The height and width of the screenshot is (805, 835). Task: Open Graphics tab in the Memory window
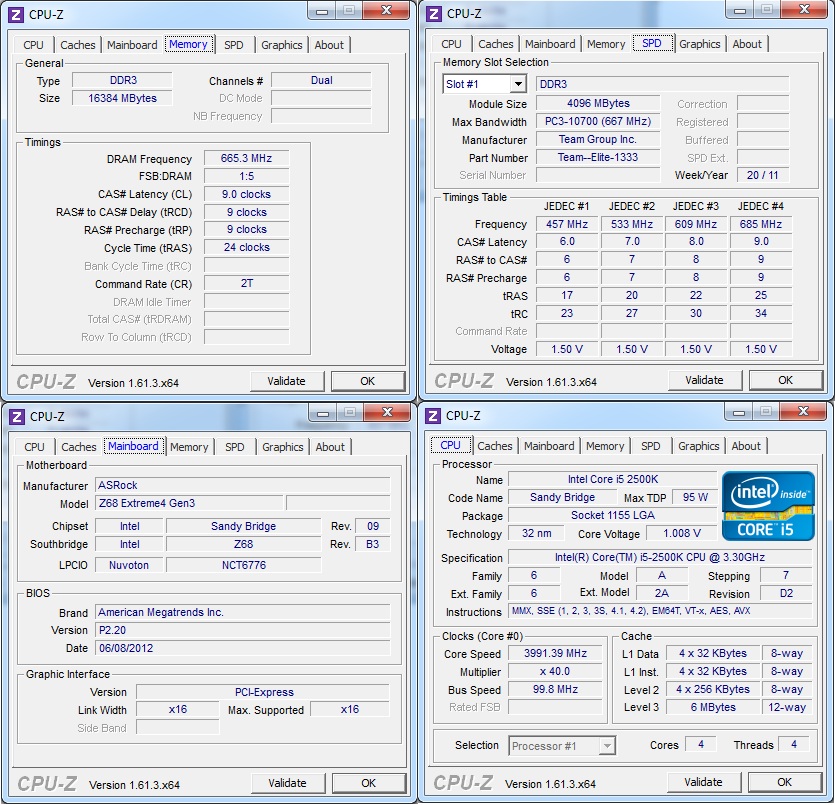(x=282, y=45)
